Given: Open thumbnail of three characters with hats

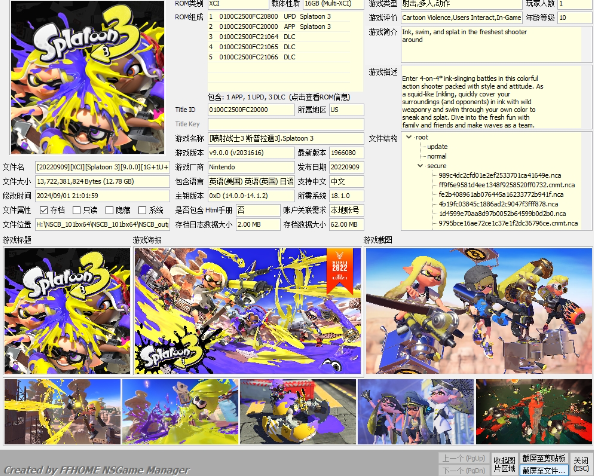Looking at the screenshot, I should [x=416, y=412].
